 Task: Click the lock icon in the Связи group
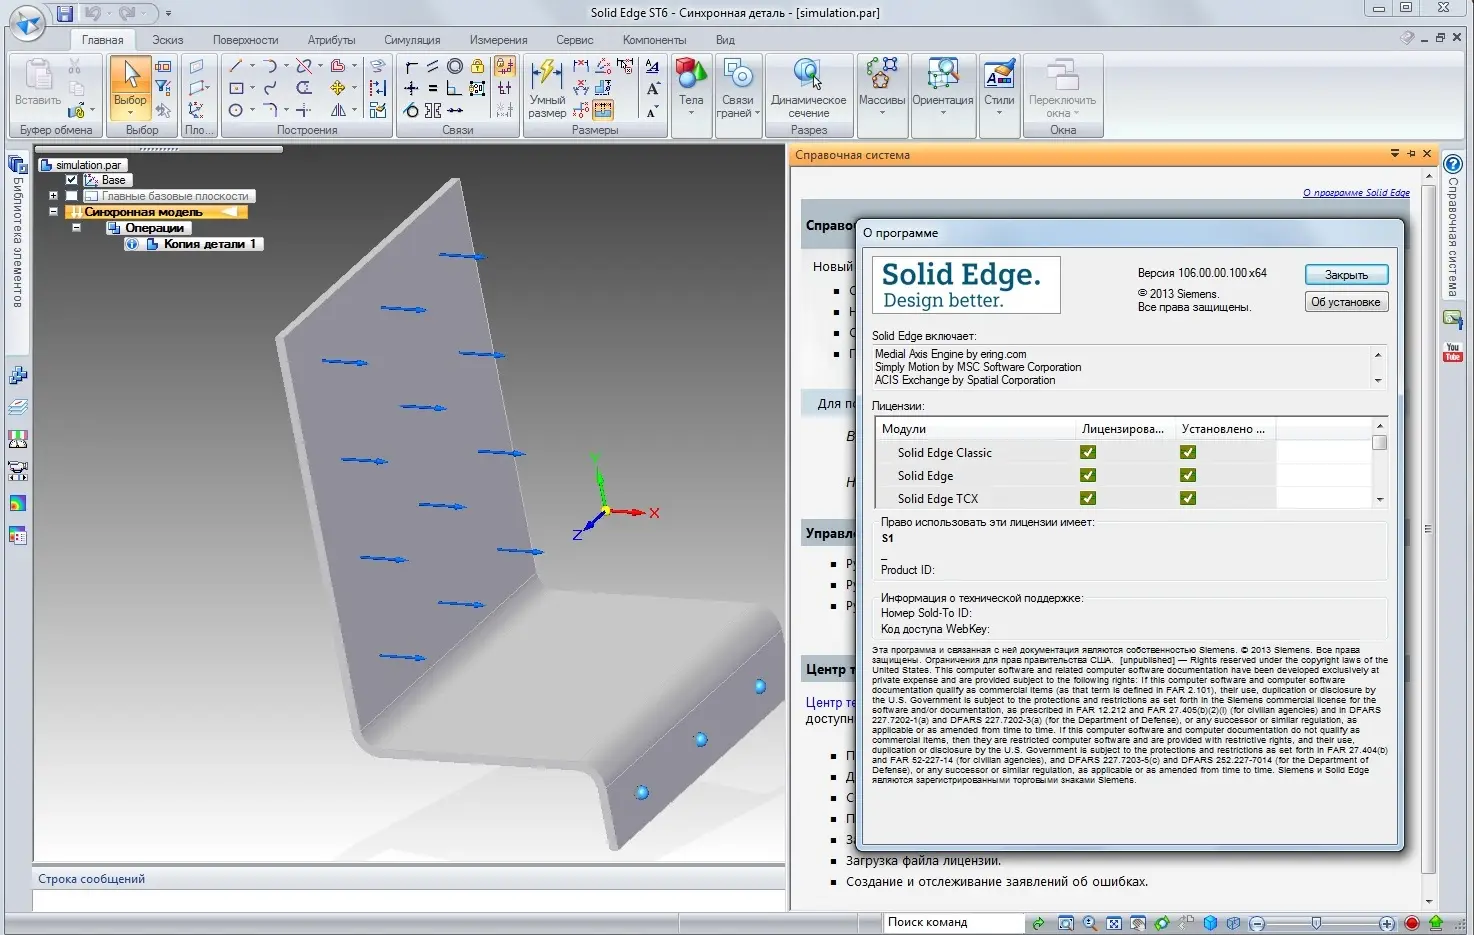(x=478, y=66)
